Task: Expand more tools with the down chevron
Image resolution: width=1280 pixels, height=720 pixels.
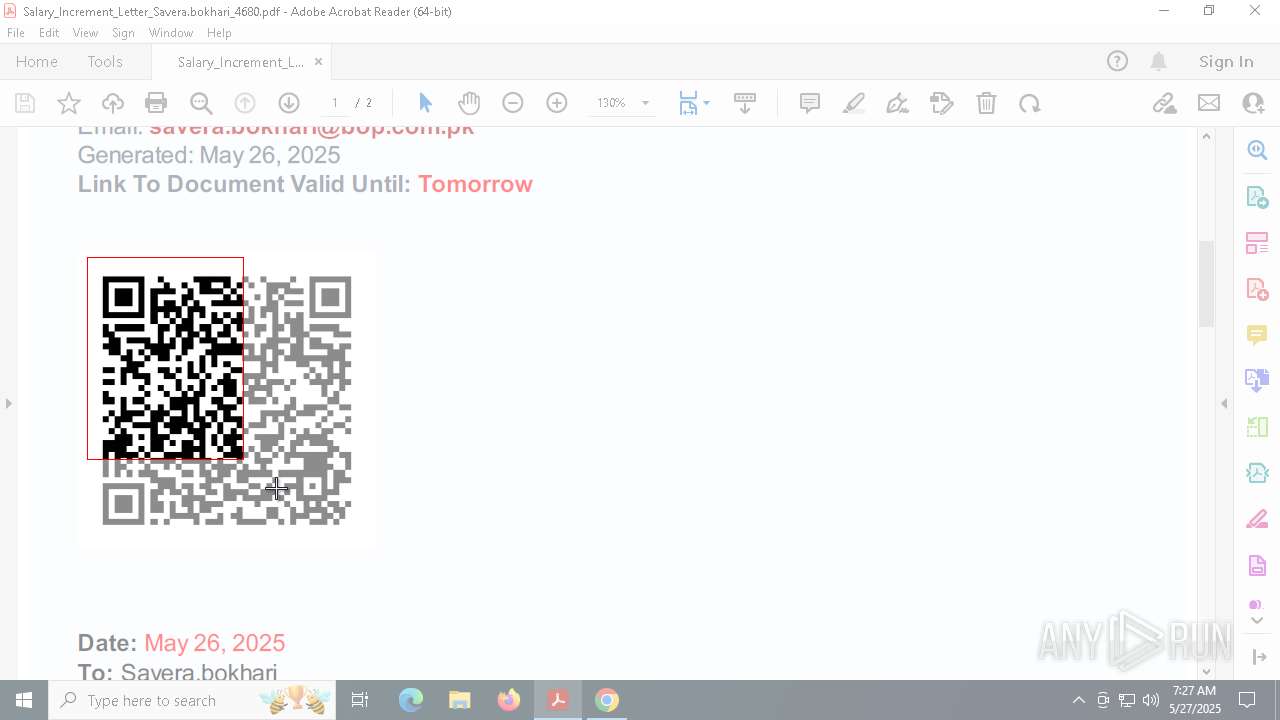Action: 1257,621
